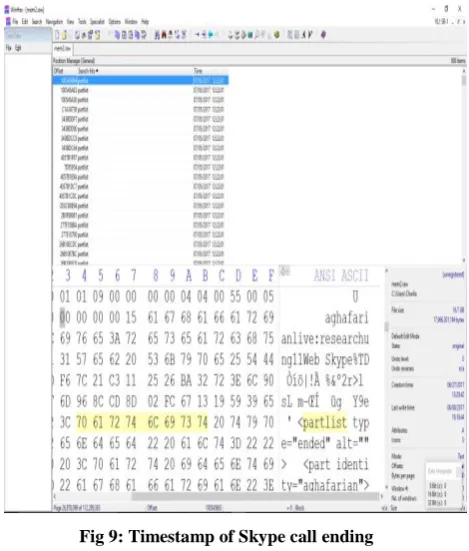The image size is (469, 551).
Task: Click the ANSI ASCII column header
Action: 341,276
